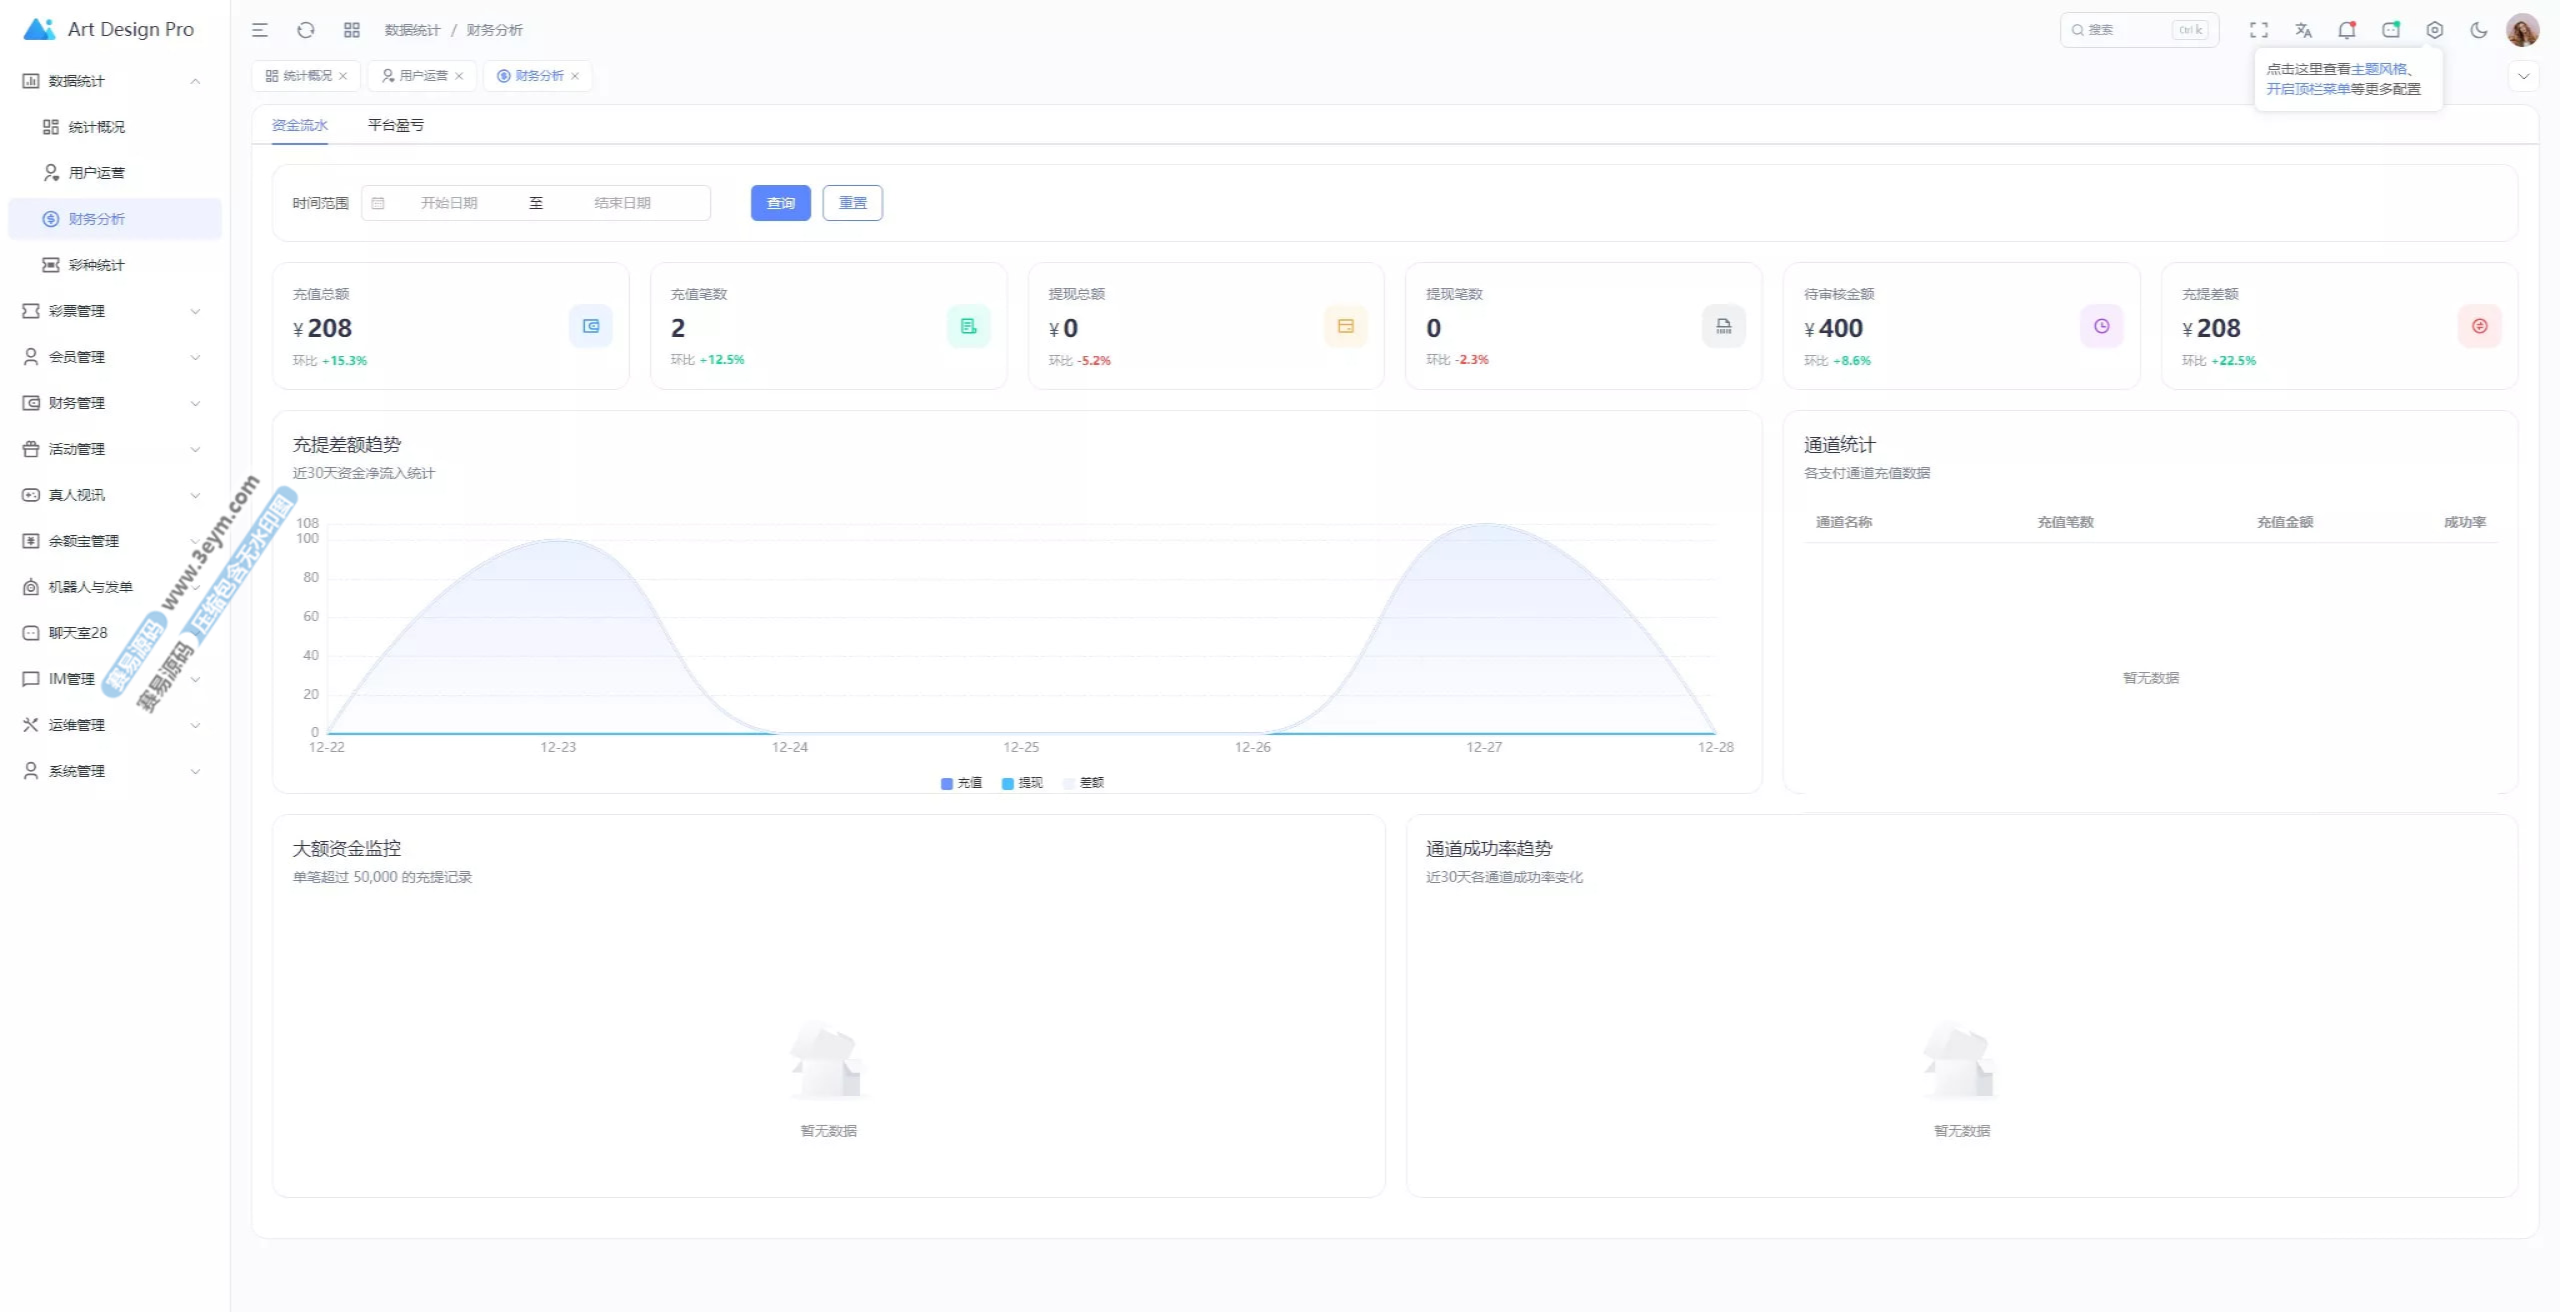Open the tab bar dropdown chevron
Screen dimensions: 2560x1312
pyautogui.click(x=2523, y=76)
